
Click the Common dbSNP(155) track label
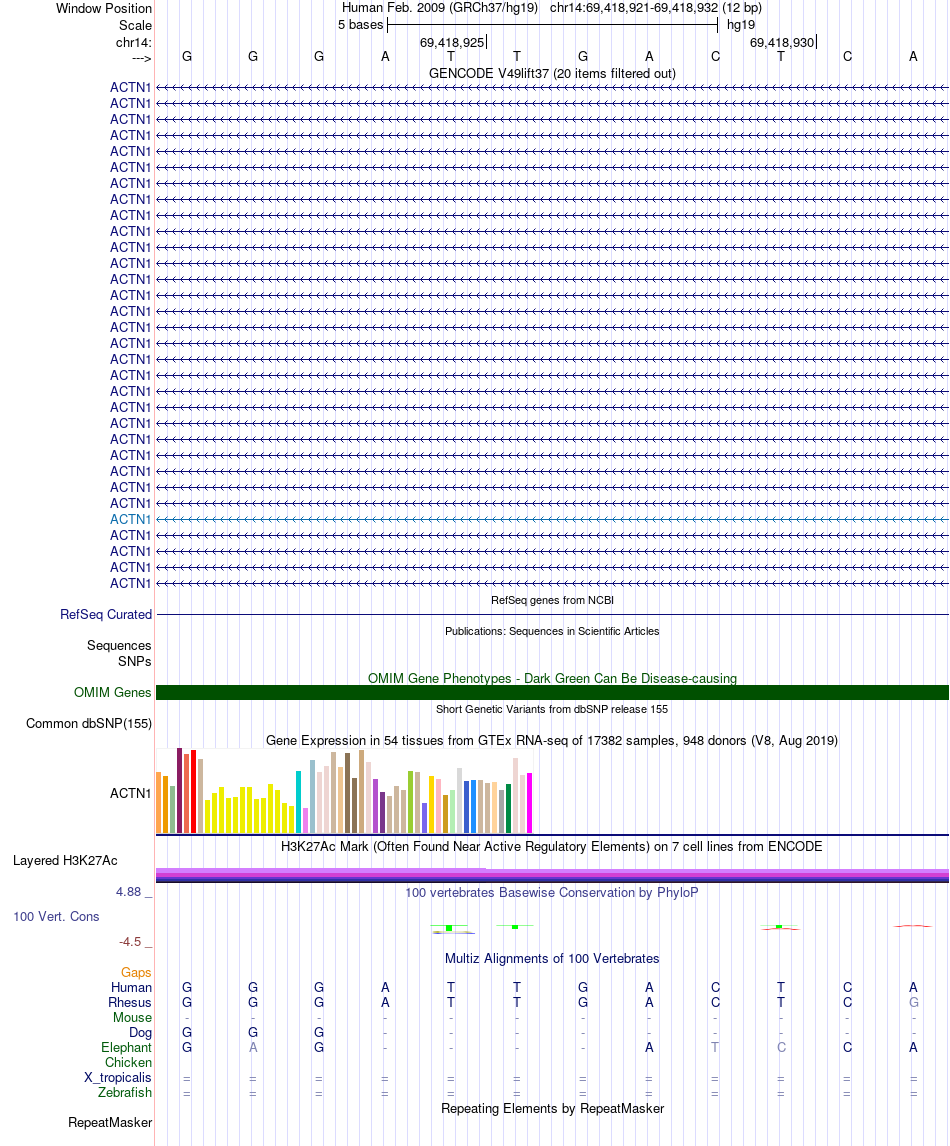[89, 724]
